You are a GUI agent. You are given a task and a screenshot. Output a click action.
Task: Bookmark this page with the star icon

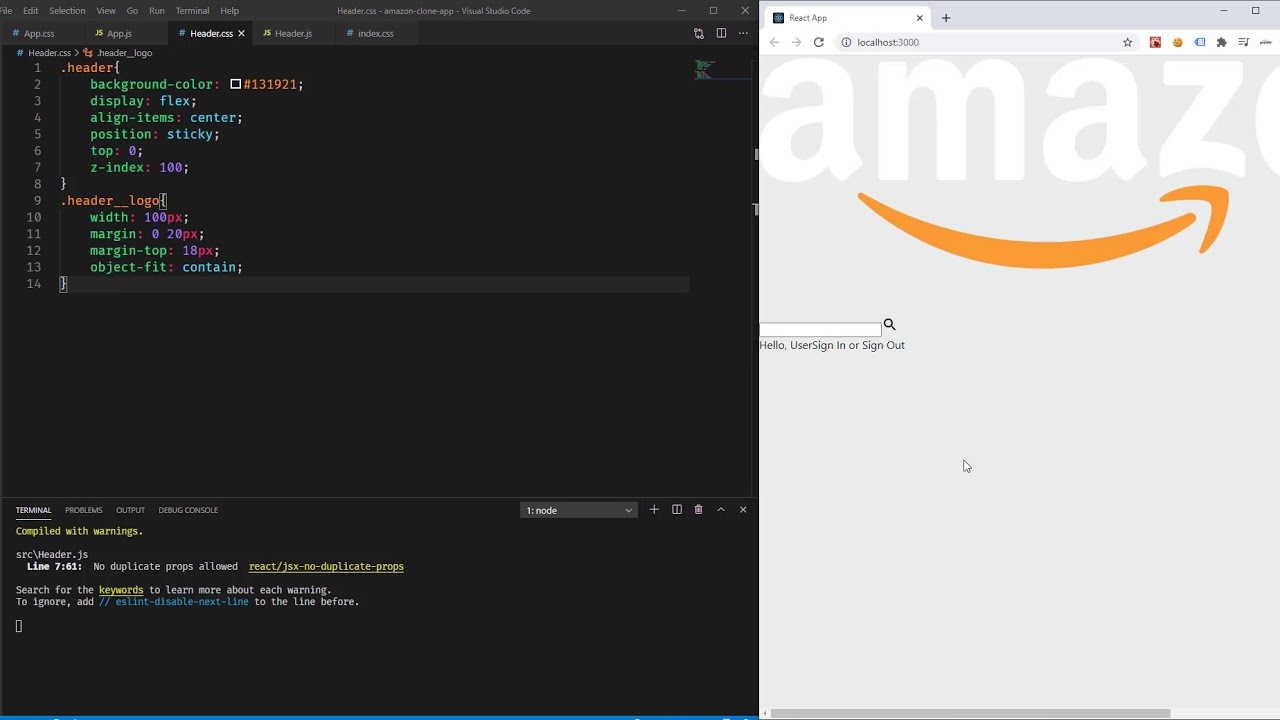1127,42
